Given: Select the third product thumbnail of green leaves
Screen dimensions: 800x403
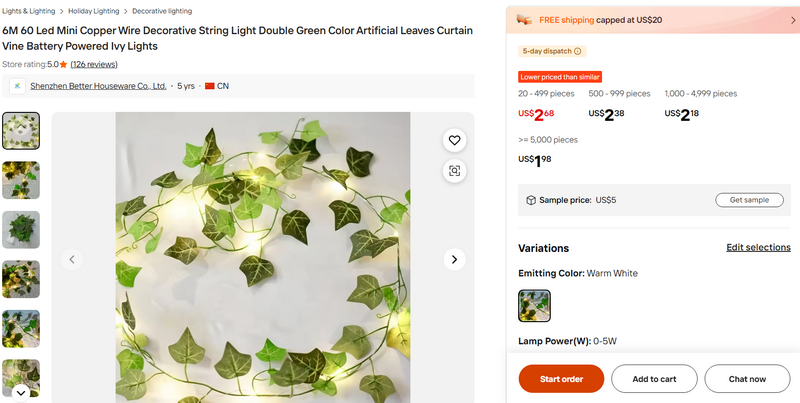Looking at the screenshot, I should point(21,230).
